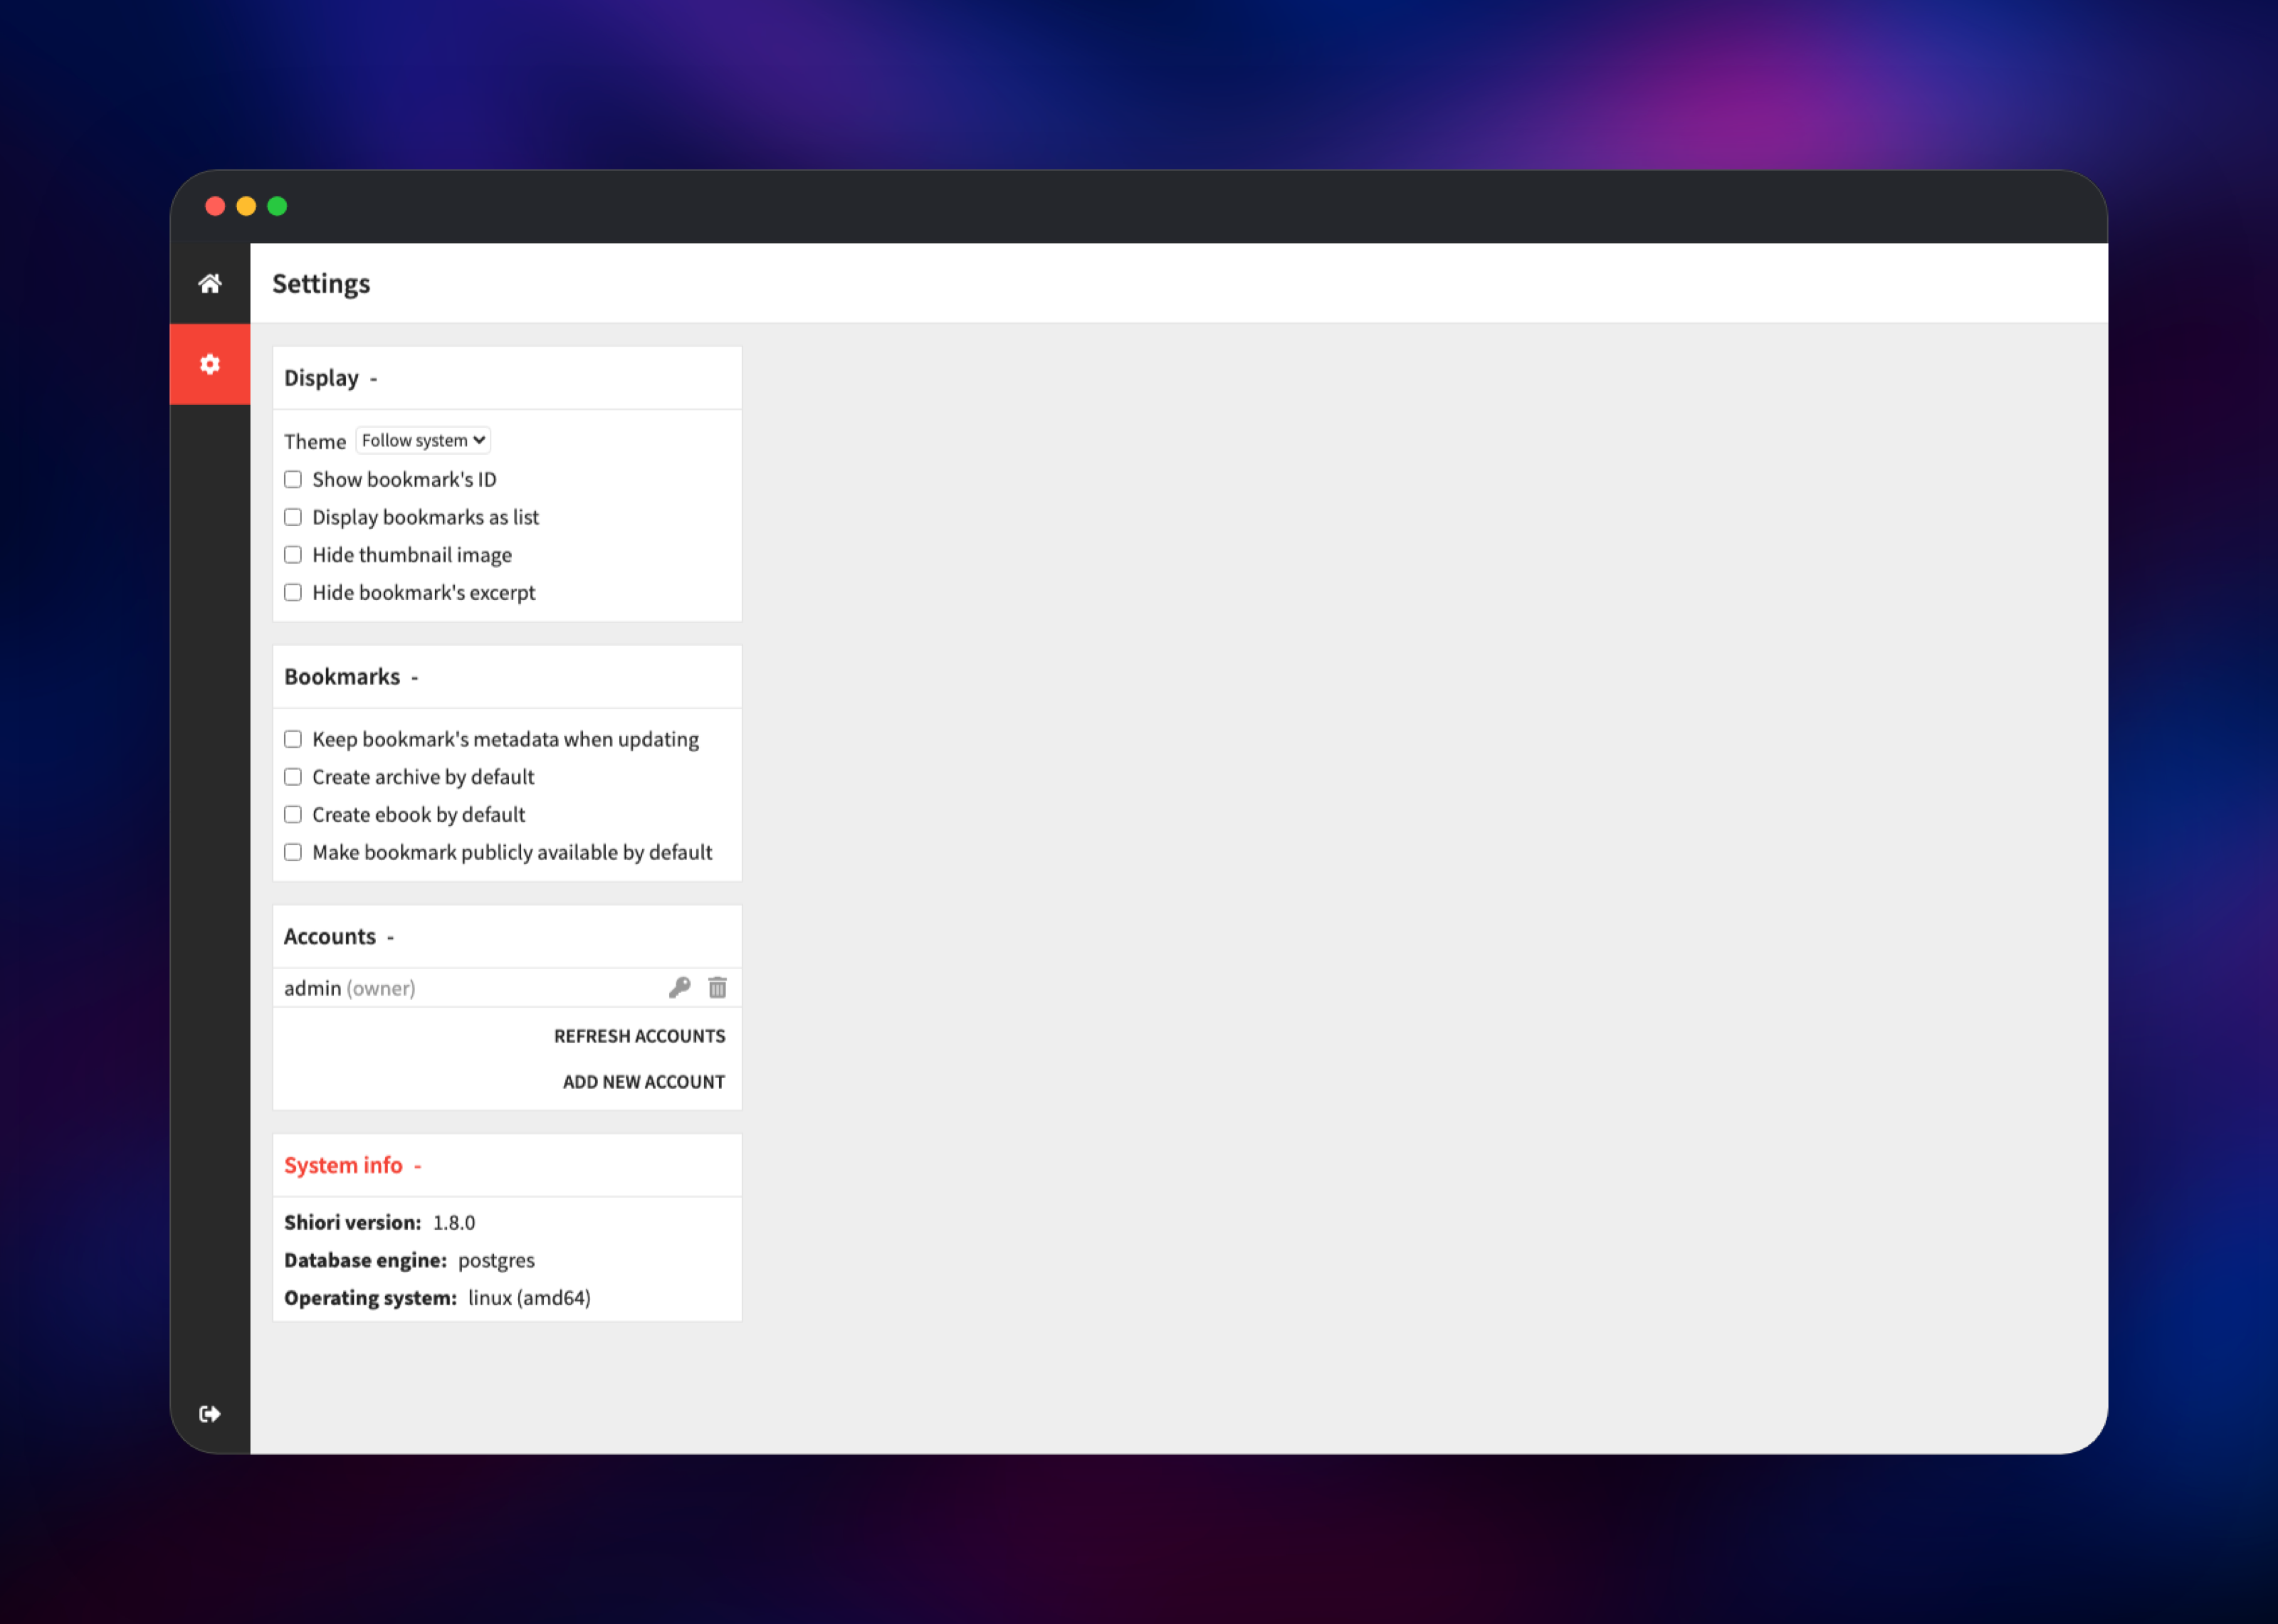This screenshot has width=2278, height=1624.
Task: Collapse the System info section
Action: pyautogui.click(x=418, y=1166)
